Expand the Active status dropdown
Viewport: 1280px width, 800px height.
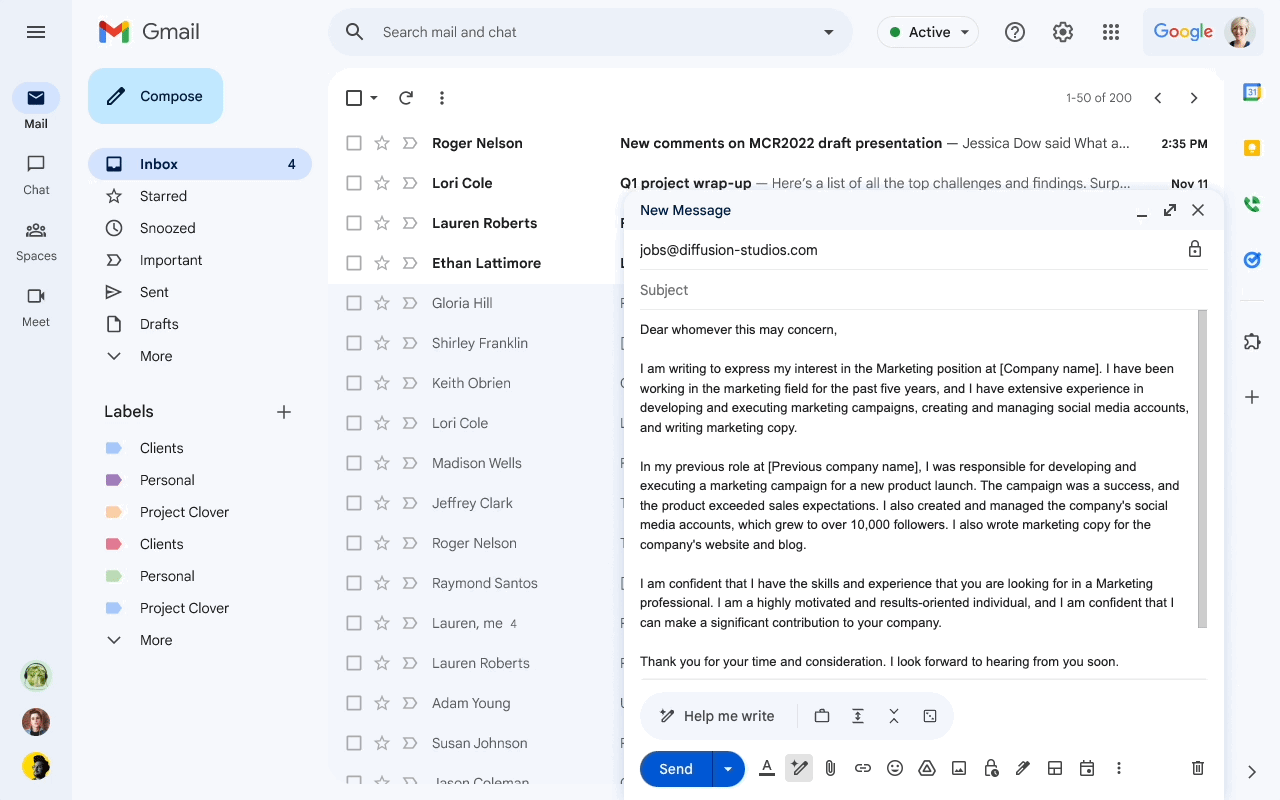(928, 32)
